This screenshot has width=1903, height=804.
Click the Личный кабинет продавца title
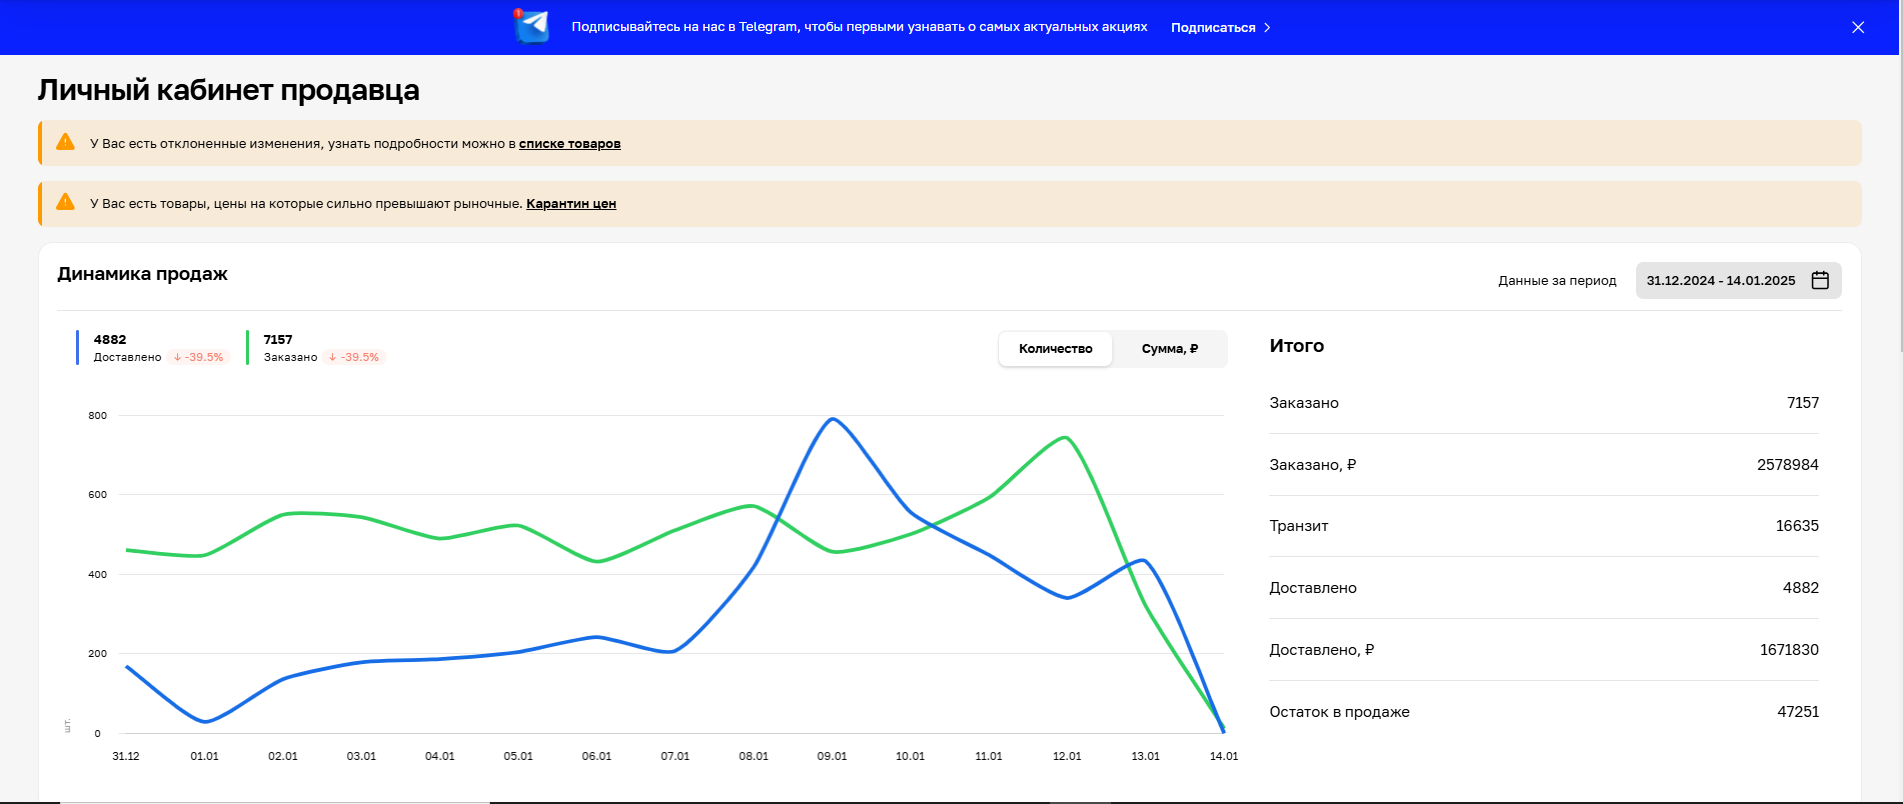(228, 90)
